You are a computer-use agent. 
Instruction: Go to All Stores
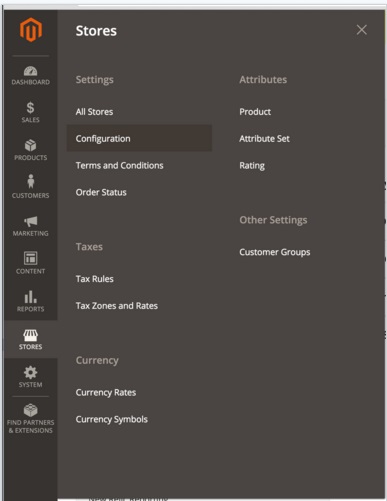tap(94, 112)
